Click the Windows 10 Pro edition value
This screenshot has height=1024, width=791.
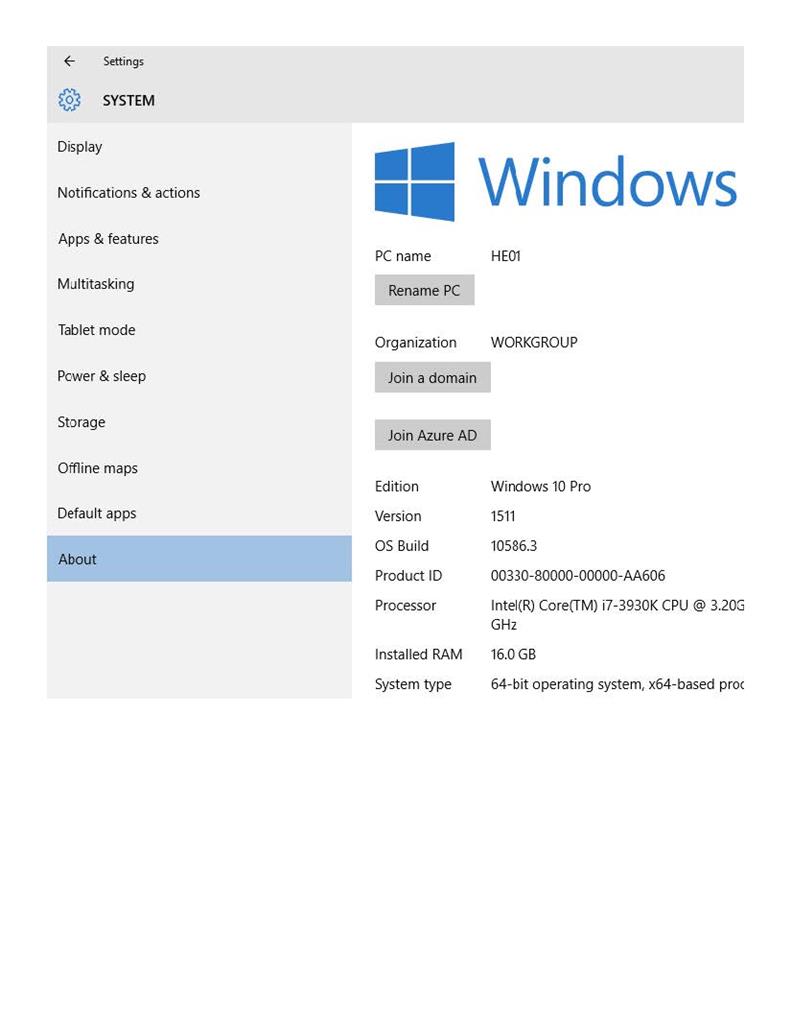[x=541, y=487]
